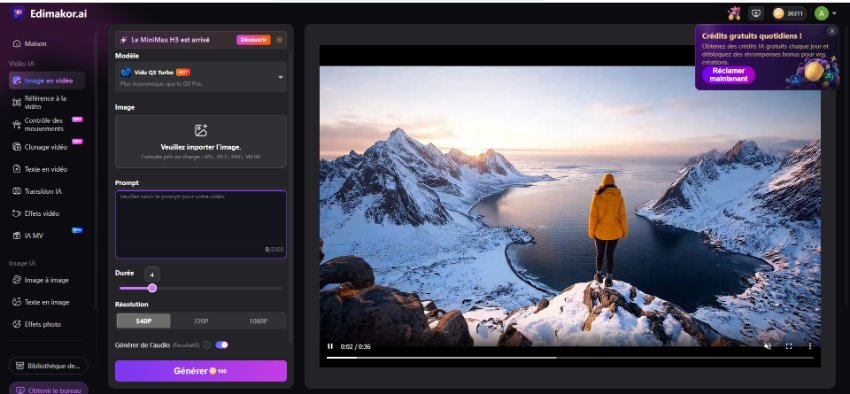
Task: Open Référence à la vidéo tool
Action: [47, 102]
